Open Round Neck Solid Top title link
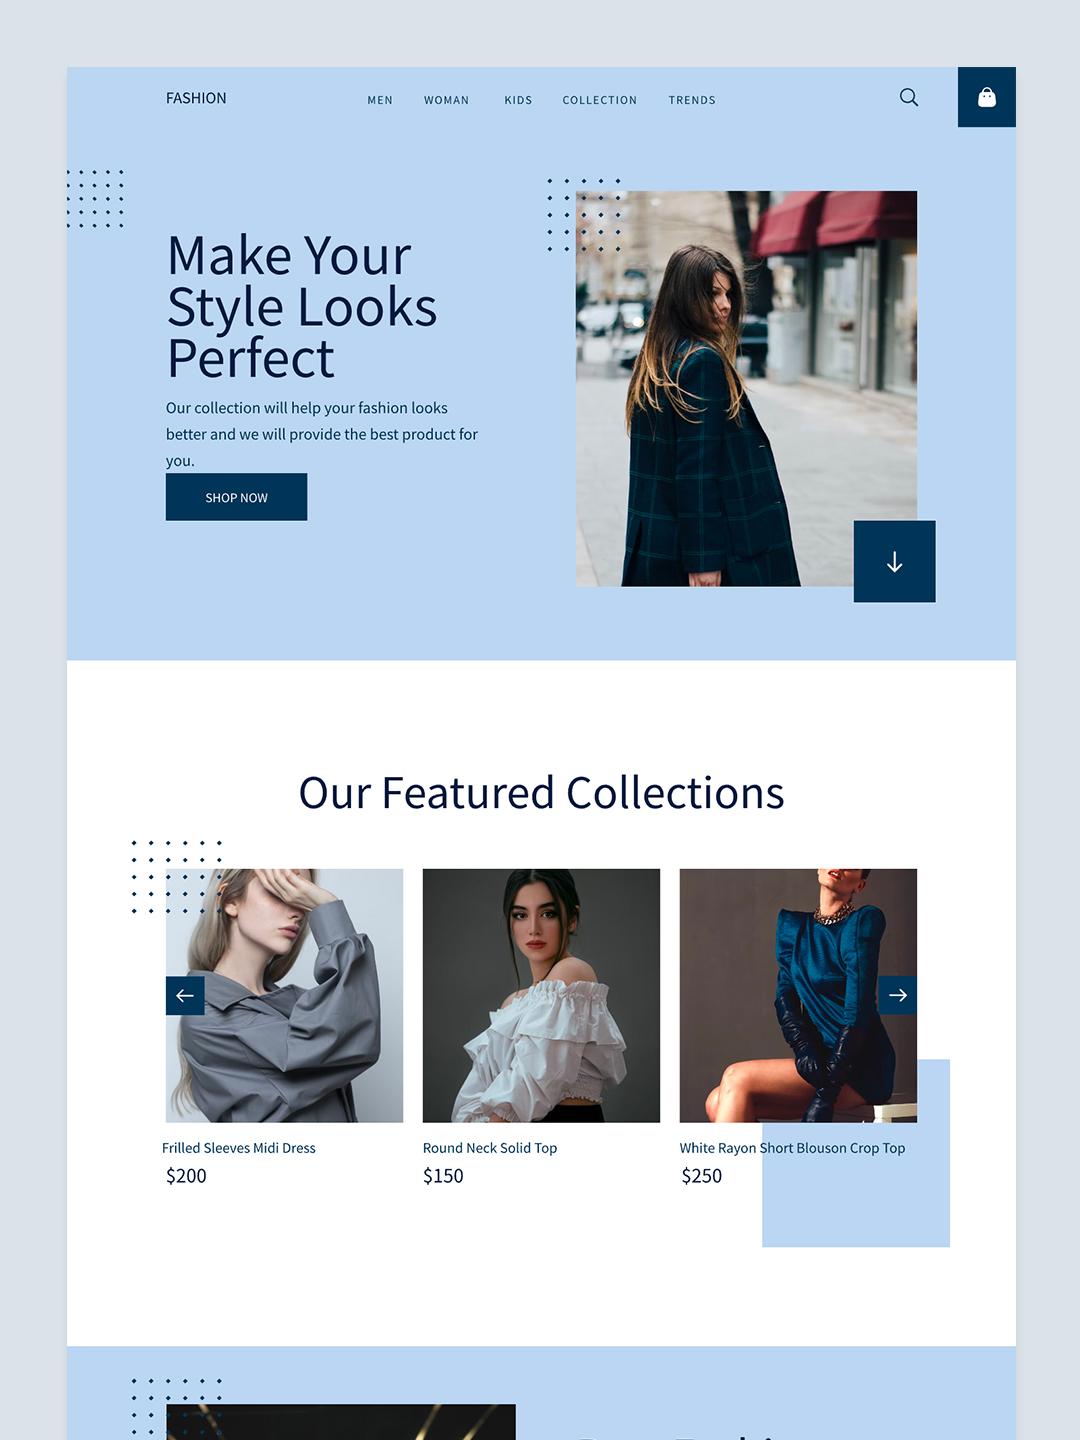The width and height of the screenshot is (1080, 1440). coord(490,1148)
